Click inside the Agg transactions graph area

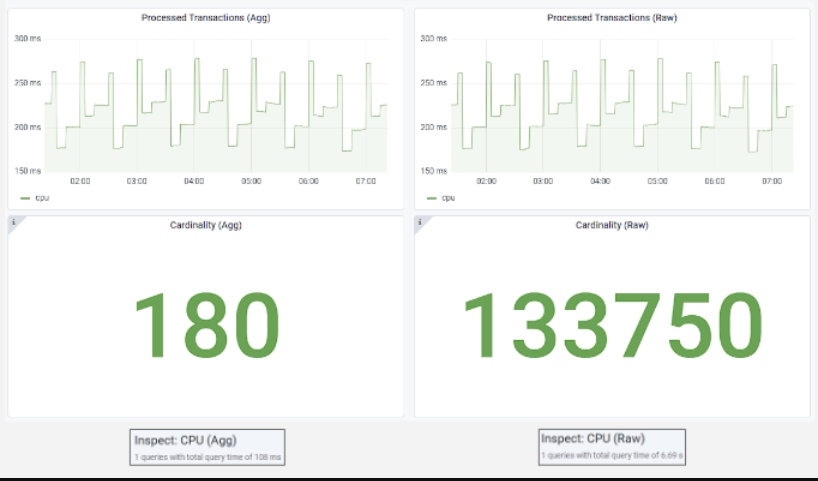pyautogui.click(x=216, y=105)
